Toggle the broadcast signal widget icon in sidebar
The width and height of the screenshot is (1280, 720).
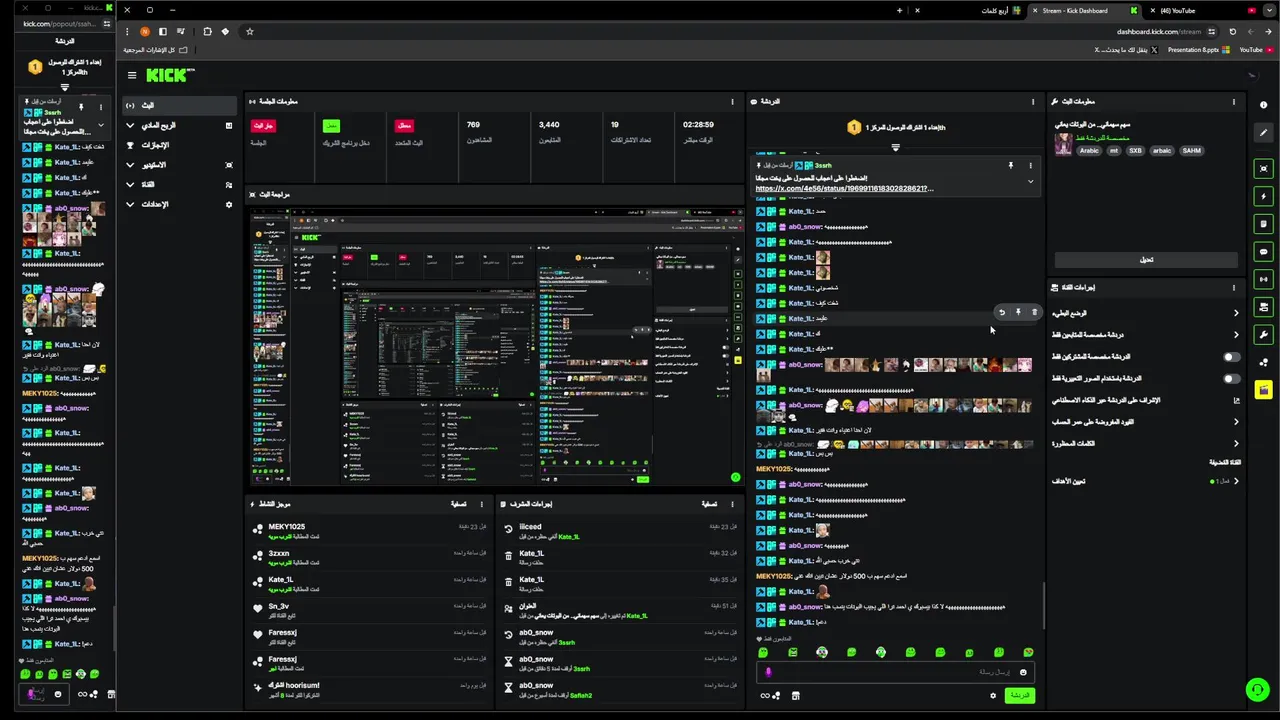click(1264, 279)
